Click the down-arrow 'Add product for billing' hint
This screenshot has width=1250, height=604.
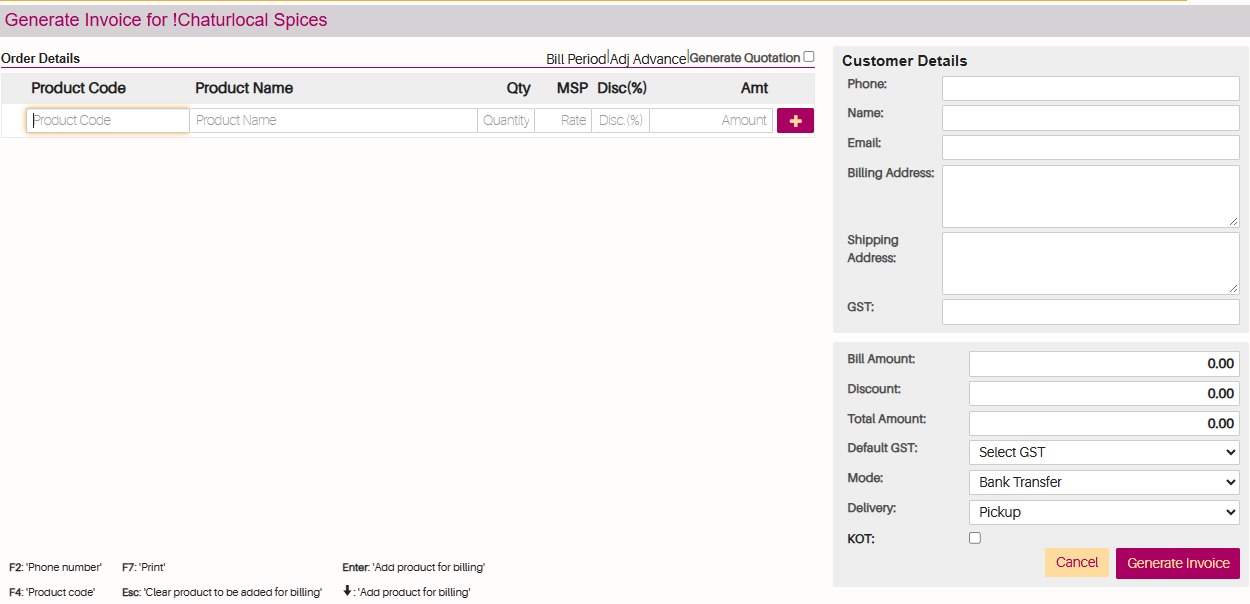click(406, 592)
